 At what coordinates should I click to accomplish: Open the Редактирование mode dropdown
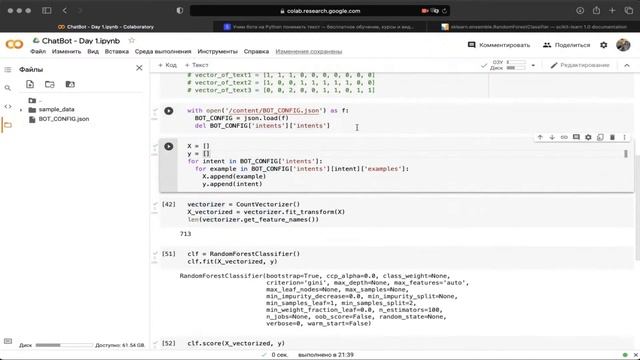coord(580,65)
